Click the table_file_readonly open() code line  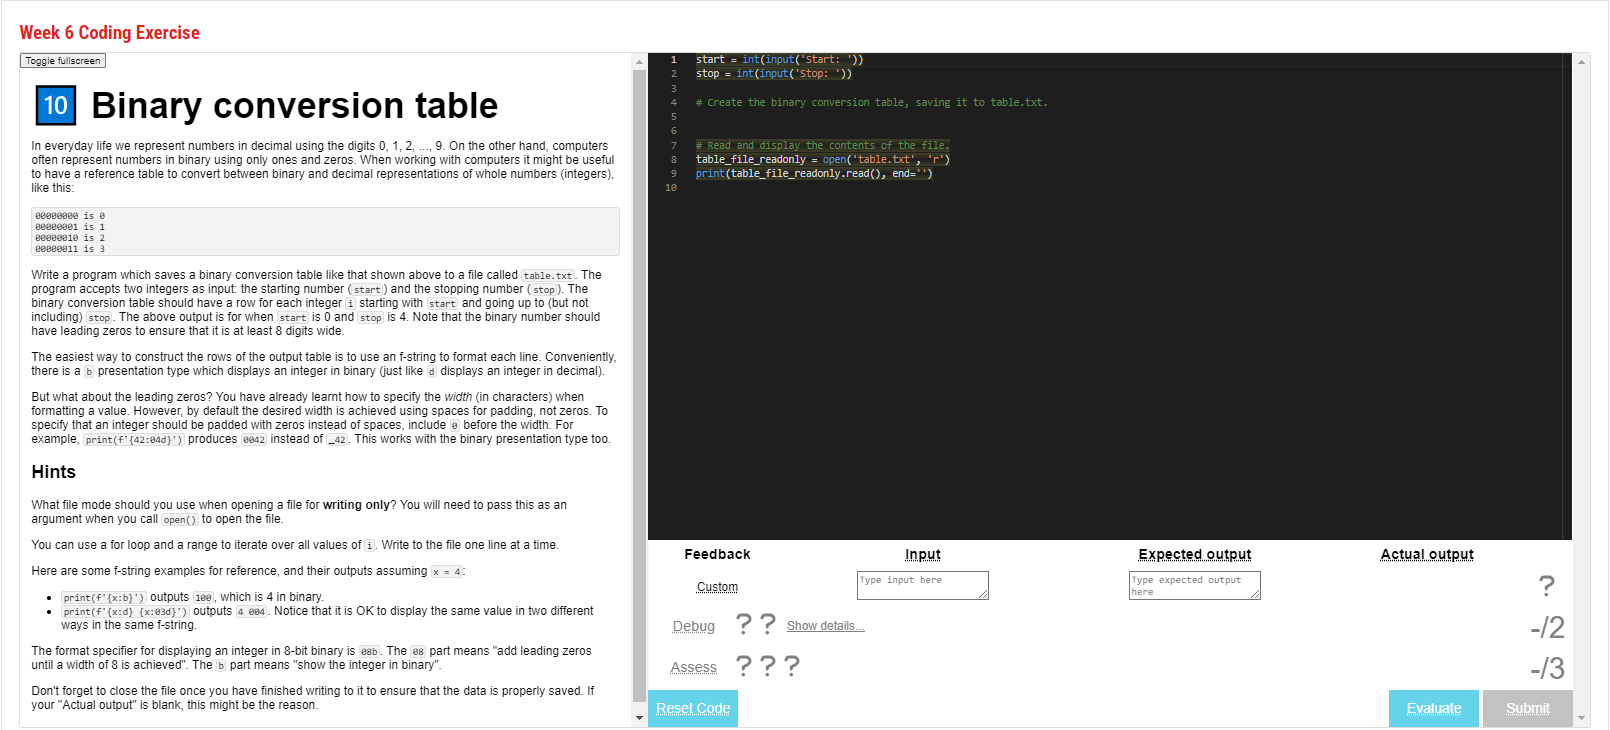pos(823,160)
